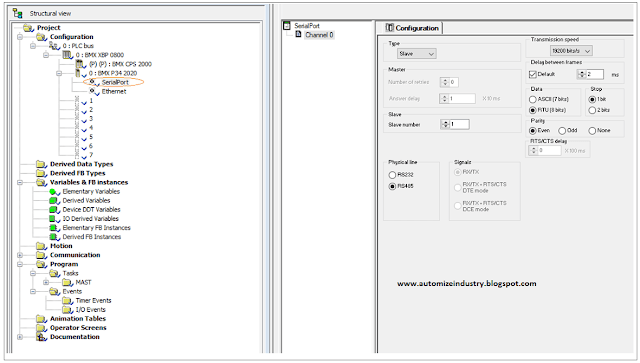Click the Documentation book icon
The width and height of the screenshot is (640, 363).
pos(41,337)
